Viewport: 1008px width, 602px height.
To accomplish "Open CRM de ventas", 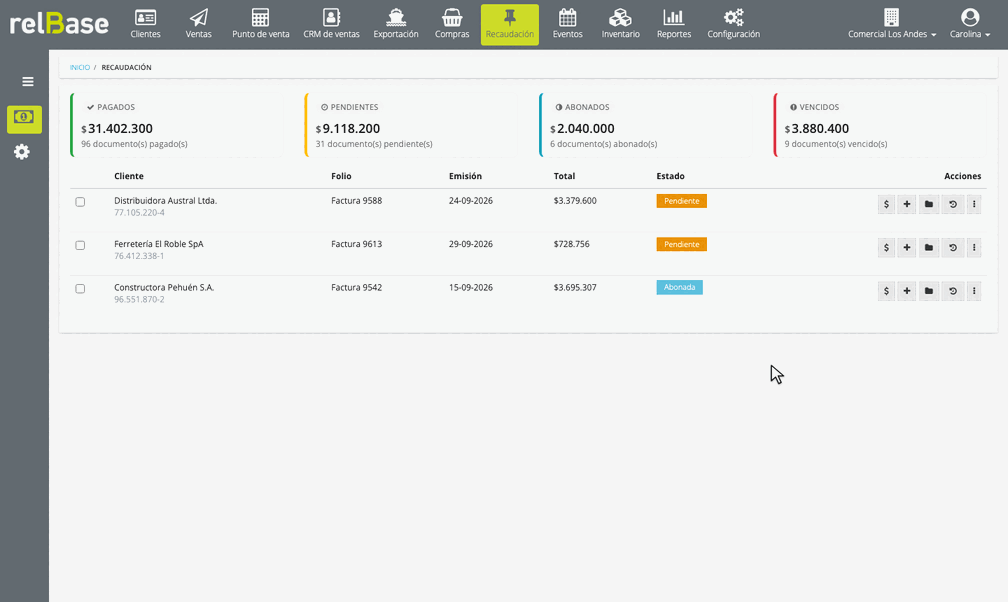I will point(331,24).
